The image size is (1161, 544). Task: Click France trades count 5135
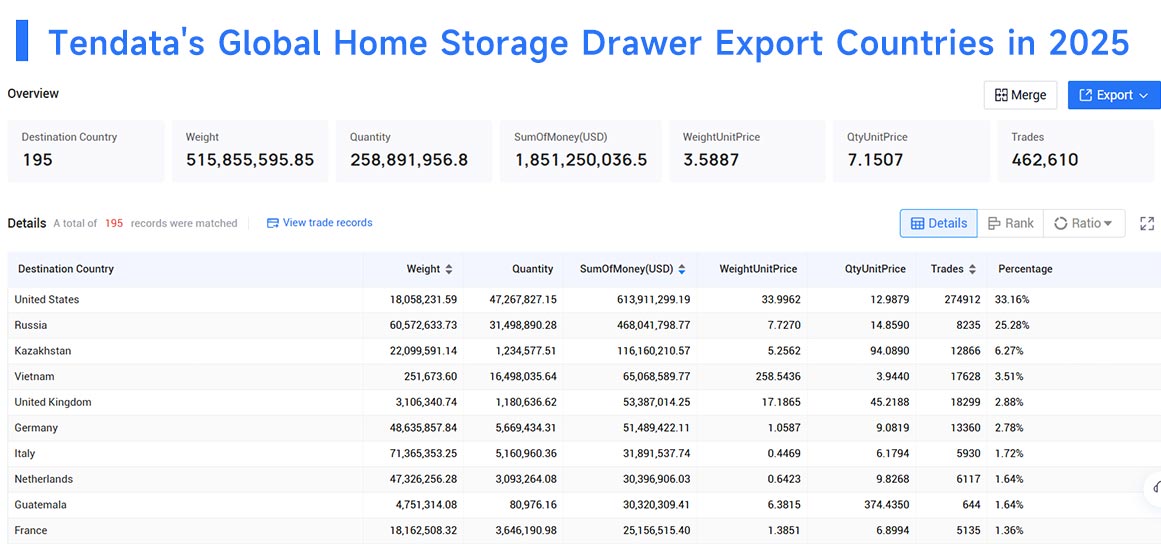tap(967, 531)
